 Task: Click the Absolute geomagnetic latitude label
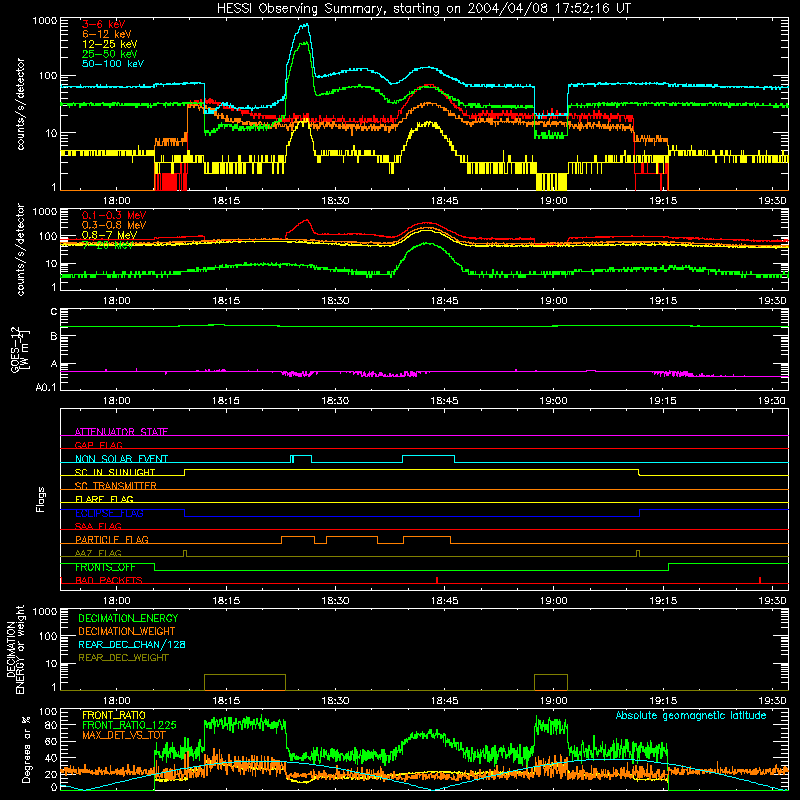coord(691,715)
